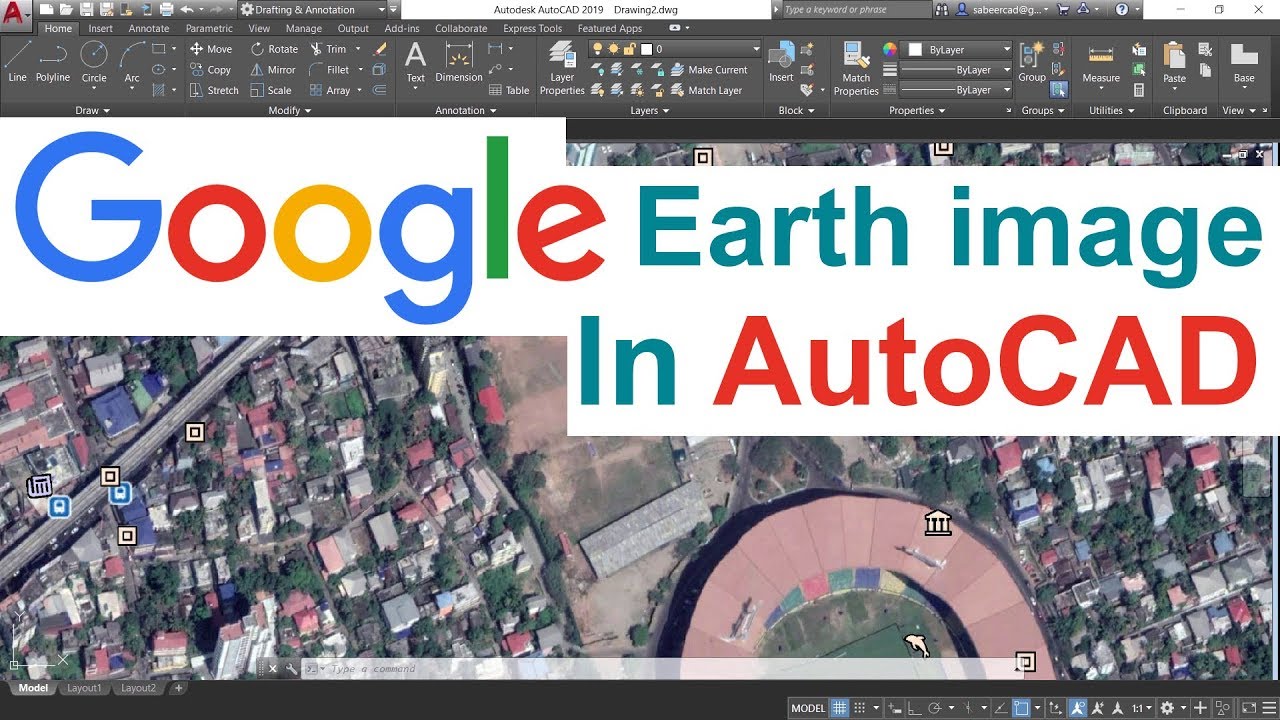Toggle group selection on/off in Groups panel
Image resolution: width=1280 pixels, height=720 pixels.
pos(1058,90)
